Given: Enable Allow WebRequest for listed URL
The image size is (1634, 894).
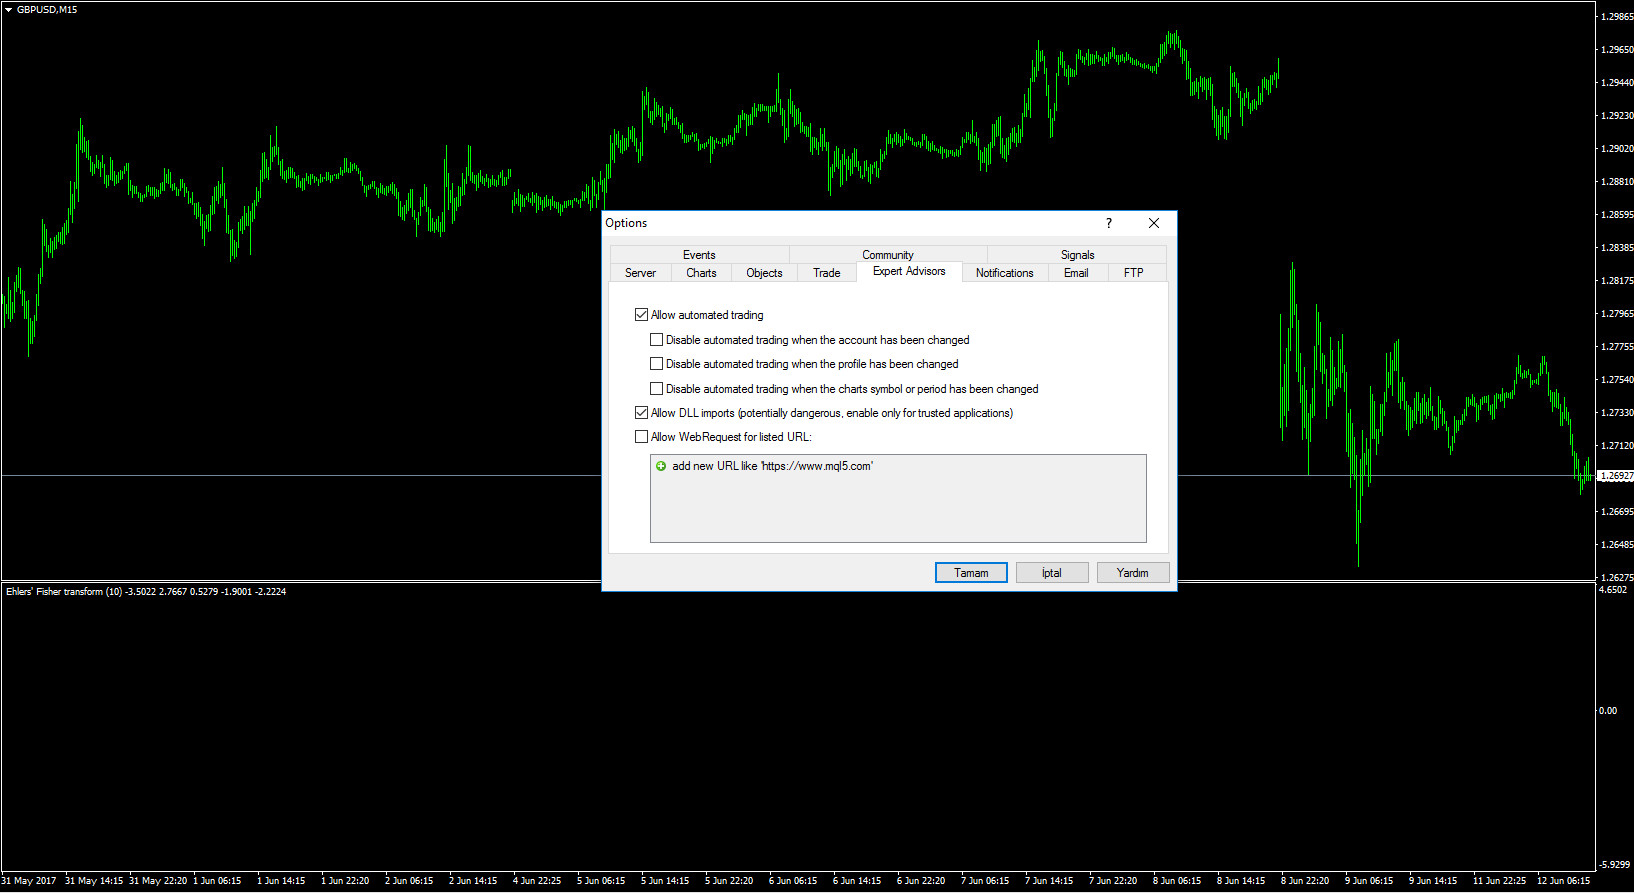Looking at the screenshot, I should click(x=642, y=437).
